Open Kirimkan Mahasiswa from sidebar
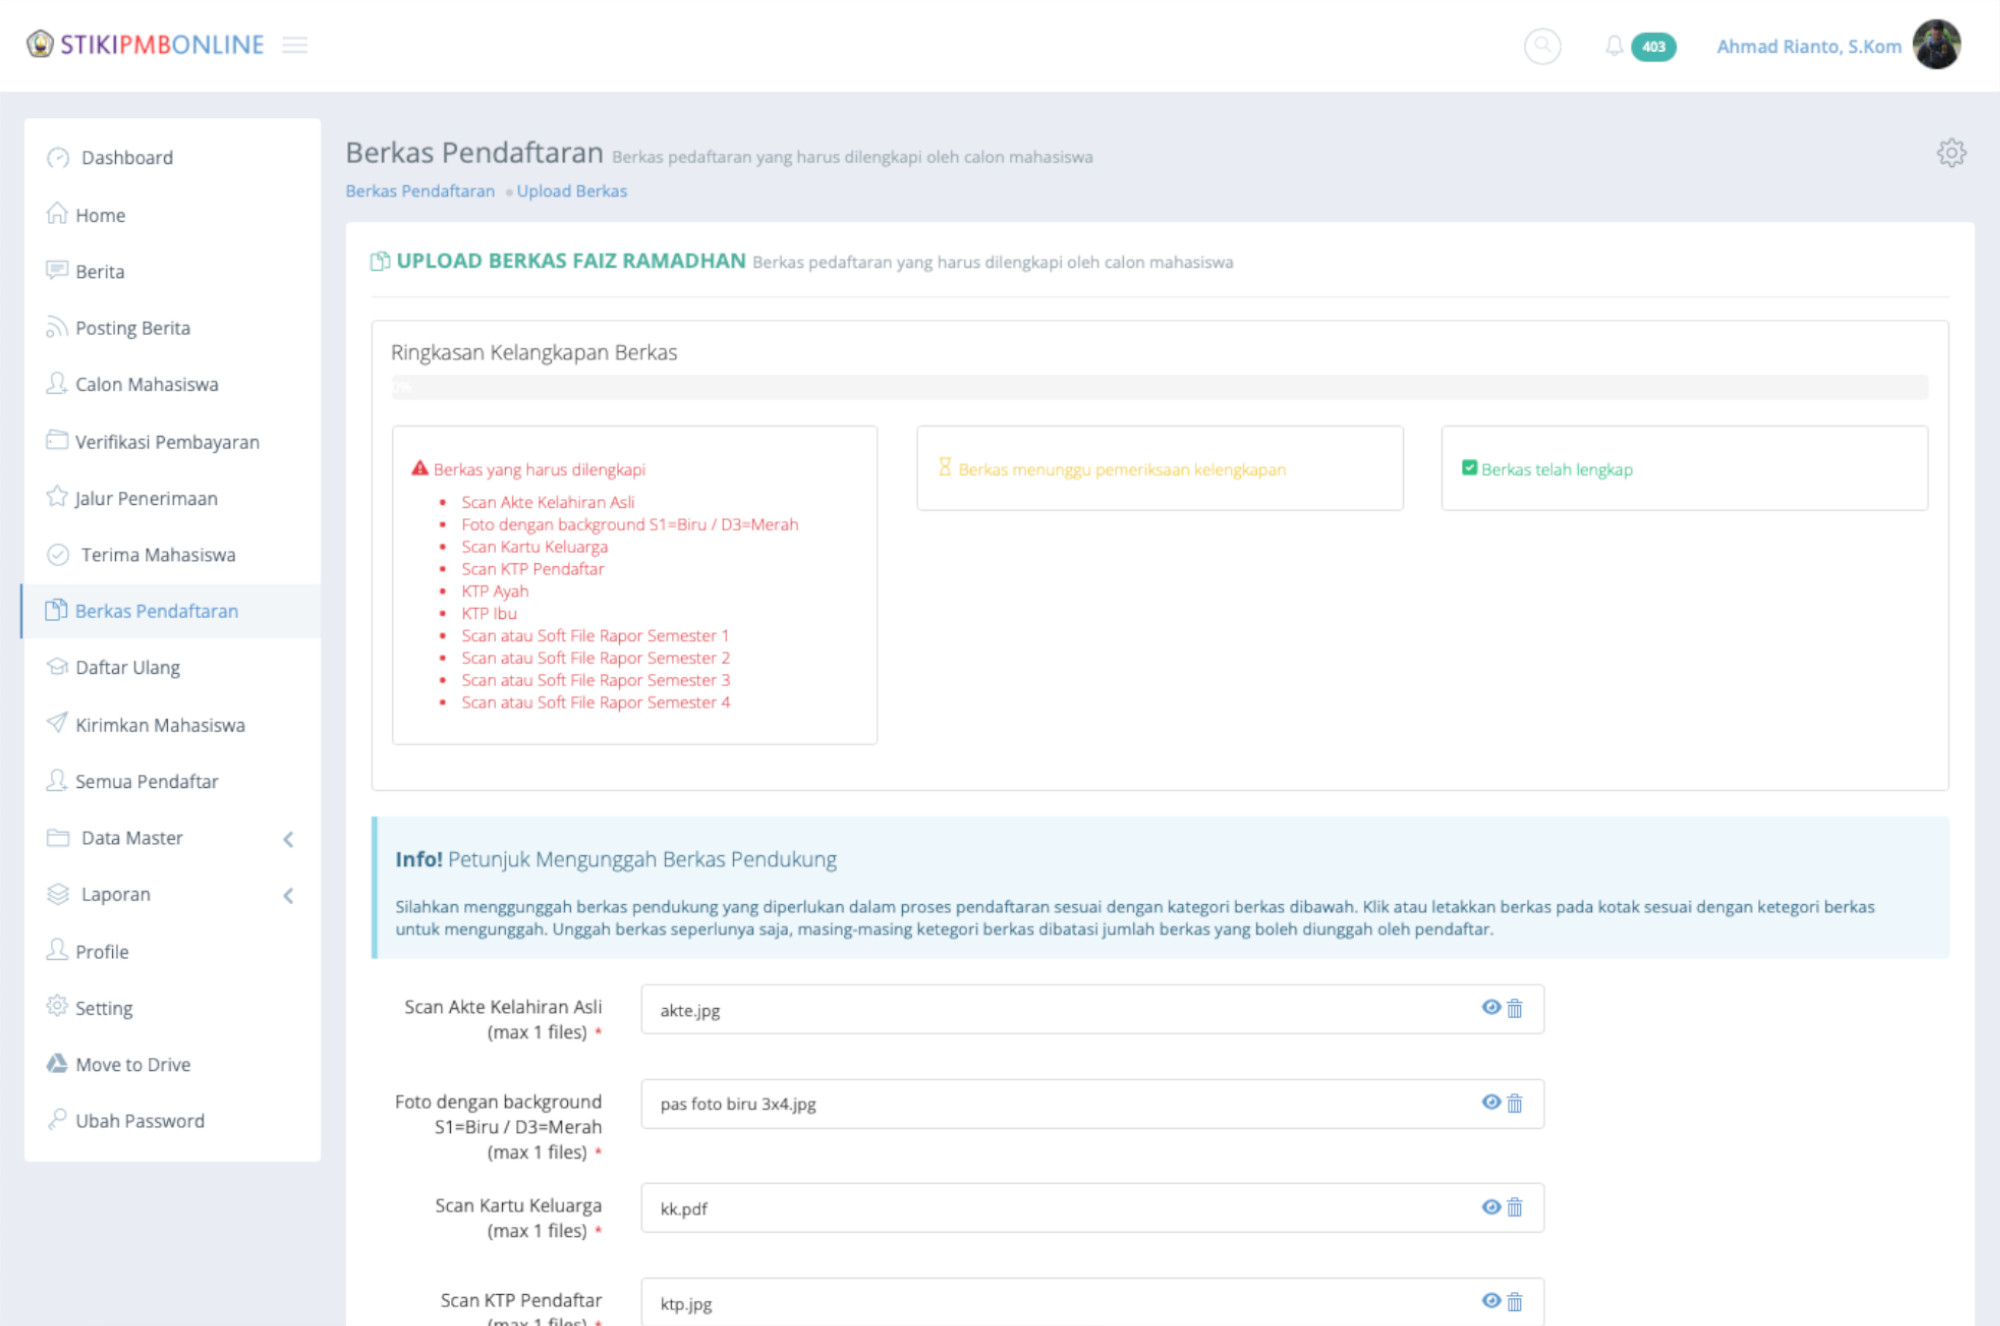Screen dimensions: 2000x1326 coord(159,724)
